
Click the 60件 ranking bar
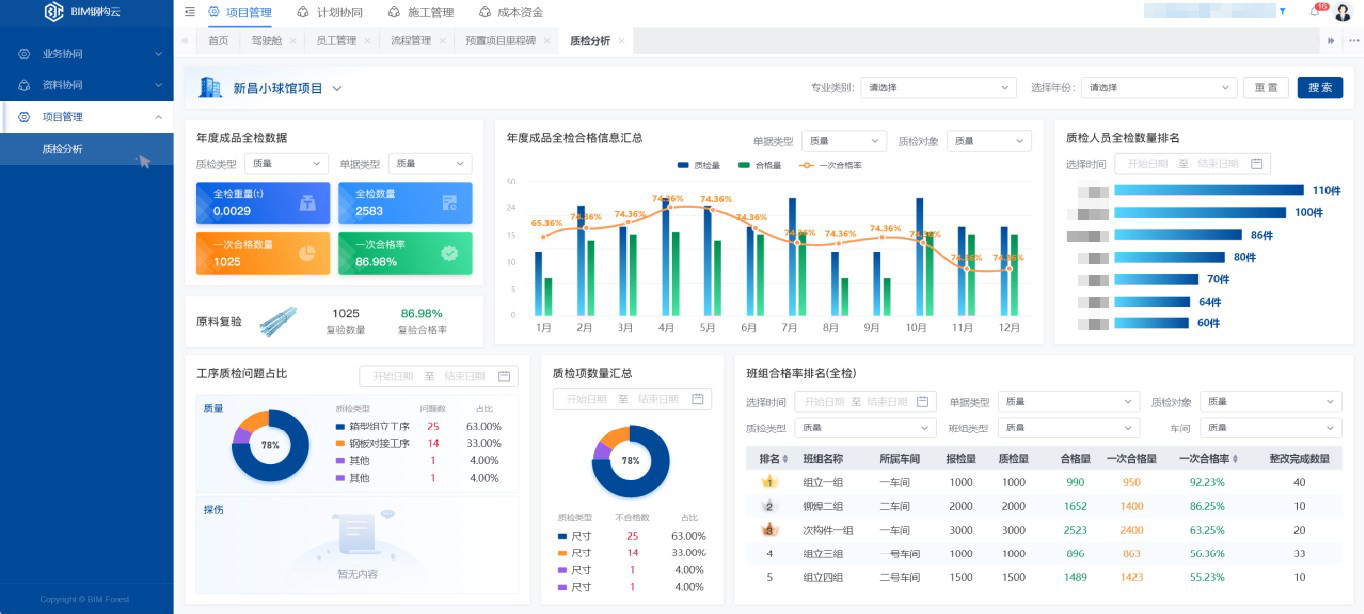pos(1151,323)
